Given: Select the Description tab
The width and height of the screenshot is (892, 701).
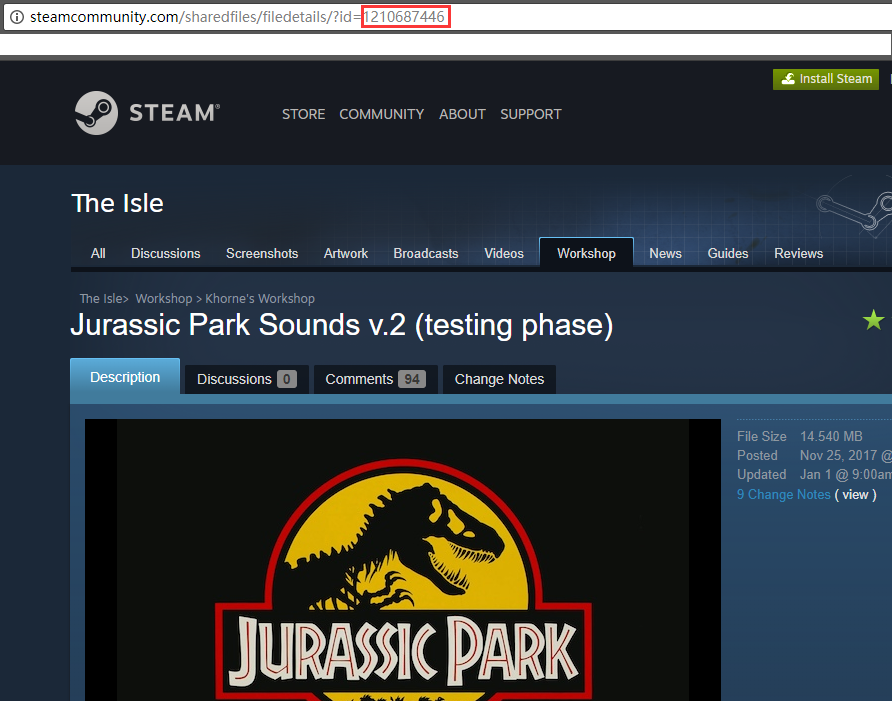Looking at the screenshot, I should [125, 377].
